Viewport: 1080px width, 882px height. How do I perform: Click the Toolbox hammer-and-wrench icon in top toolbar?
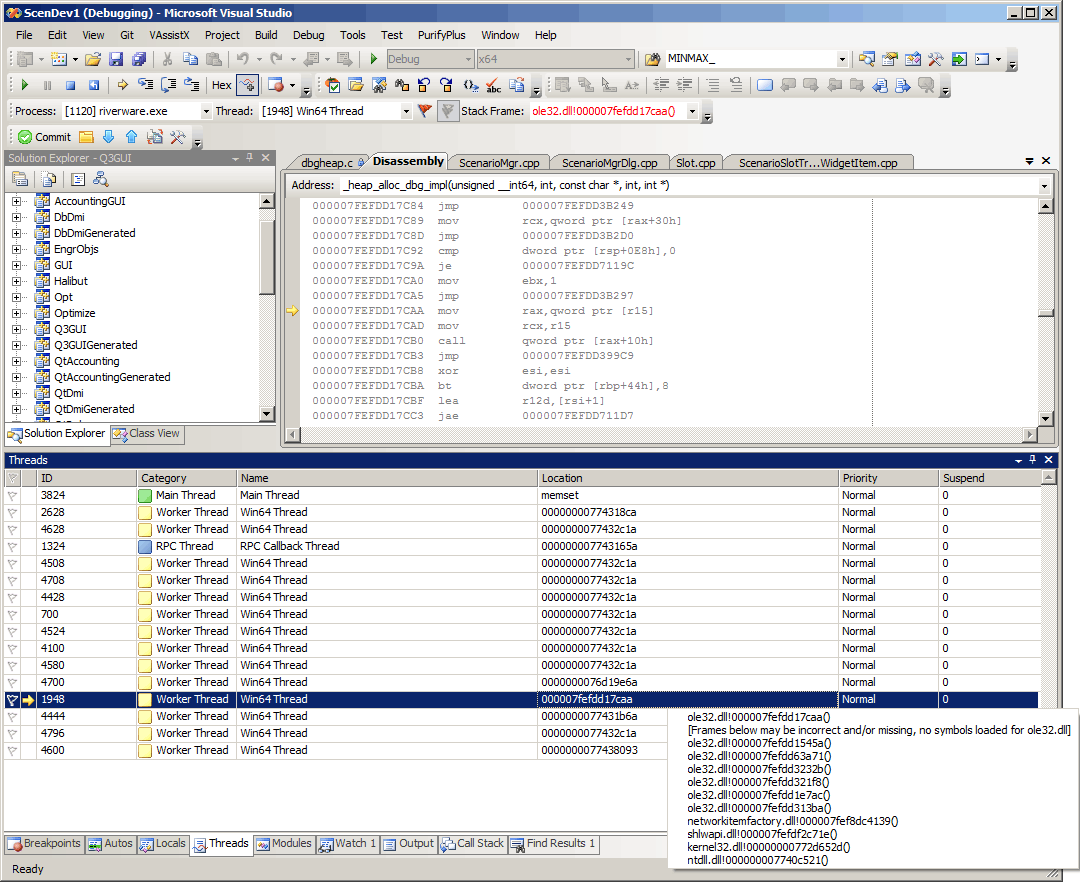[x=935, y=59]
